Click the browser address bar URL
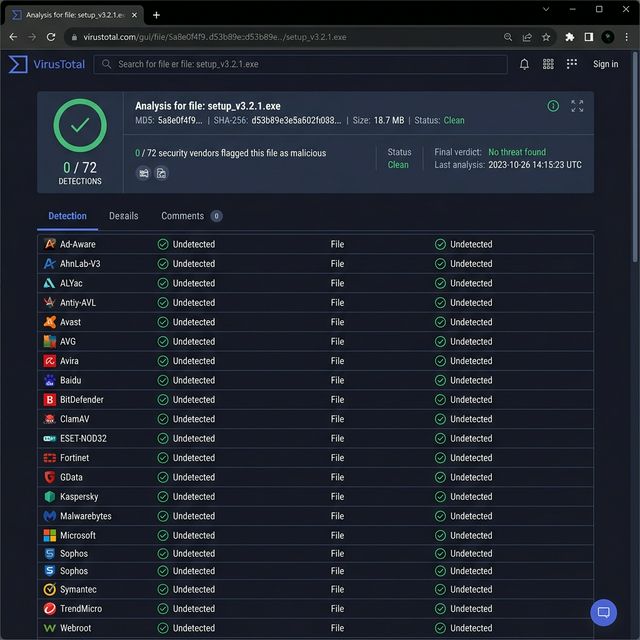Viewport: 640px width, 640px height. point(215,37)
